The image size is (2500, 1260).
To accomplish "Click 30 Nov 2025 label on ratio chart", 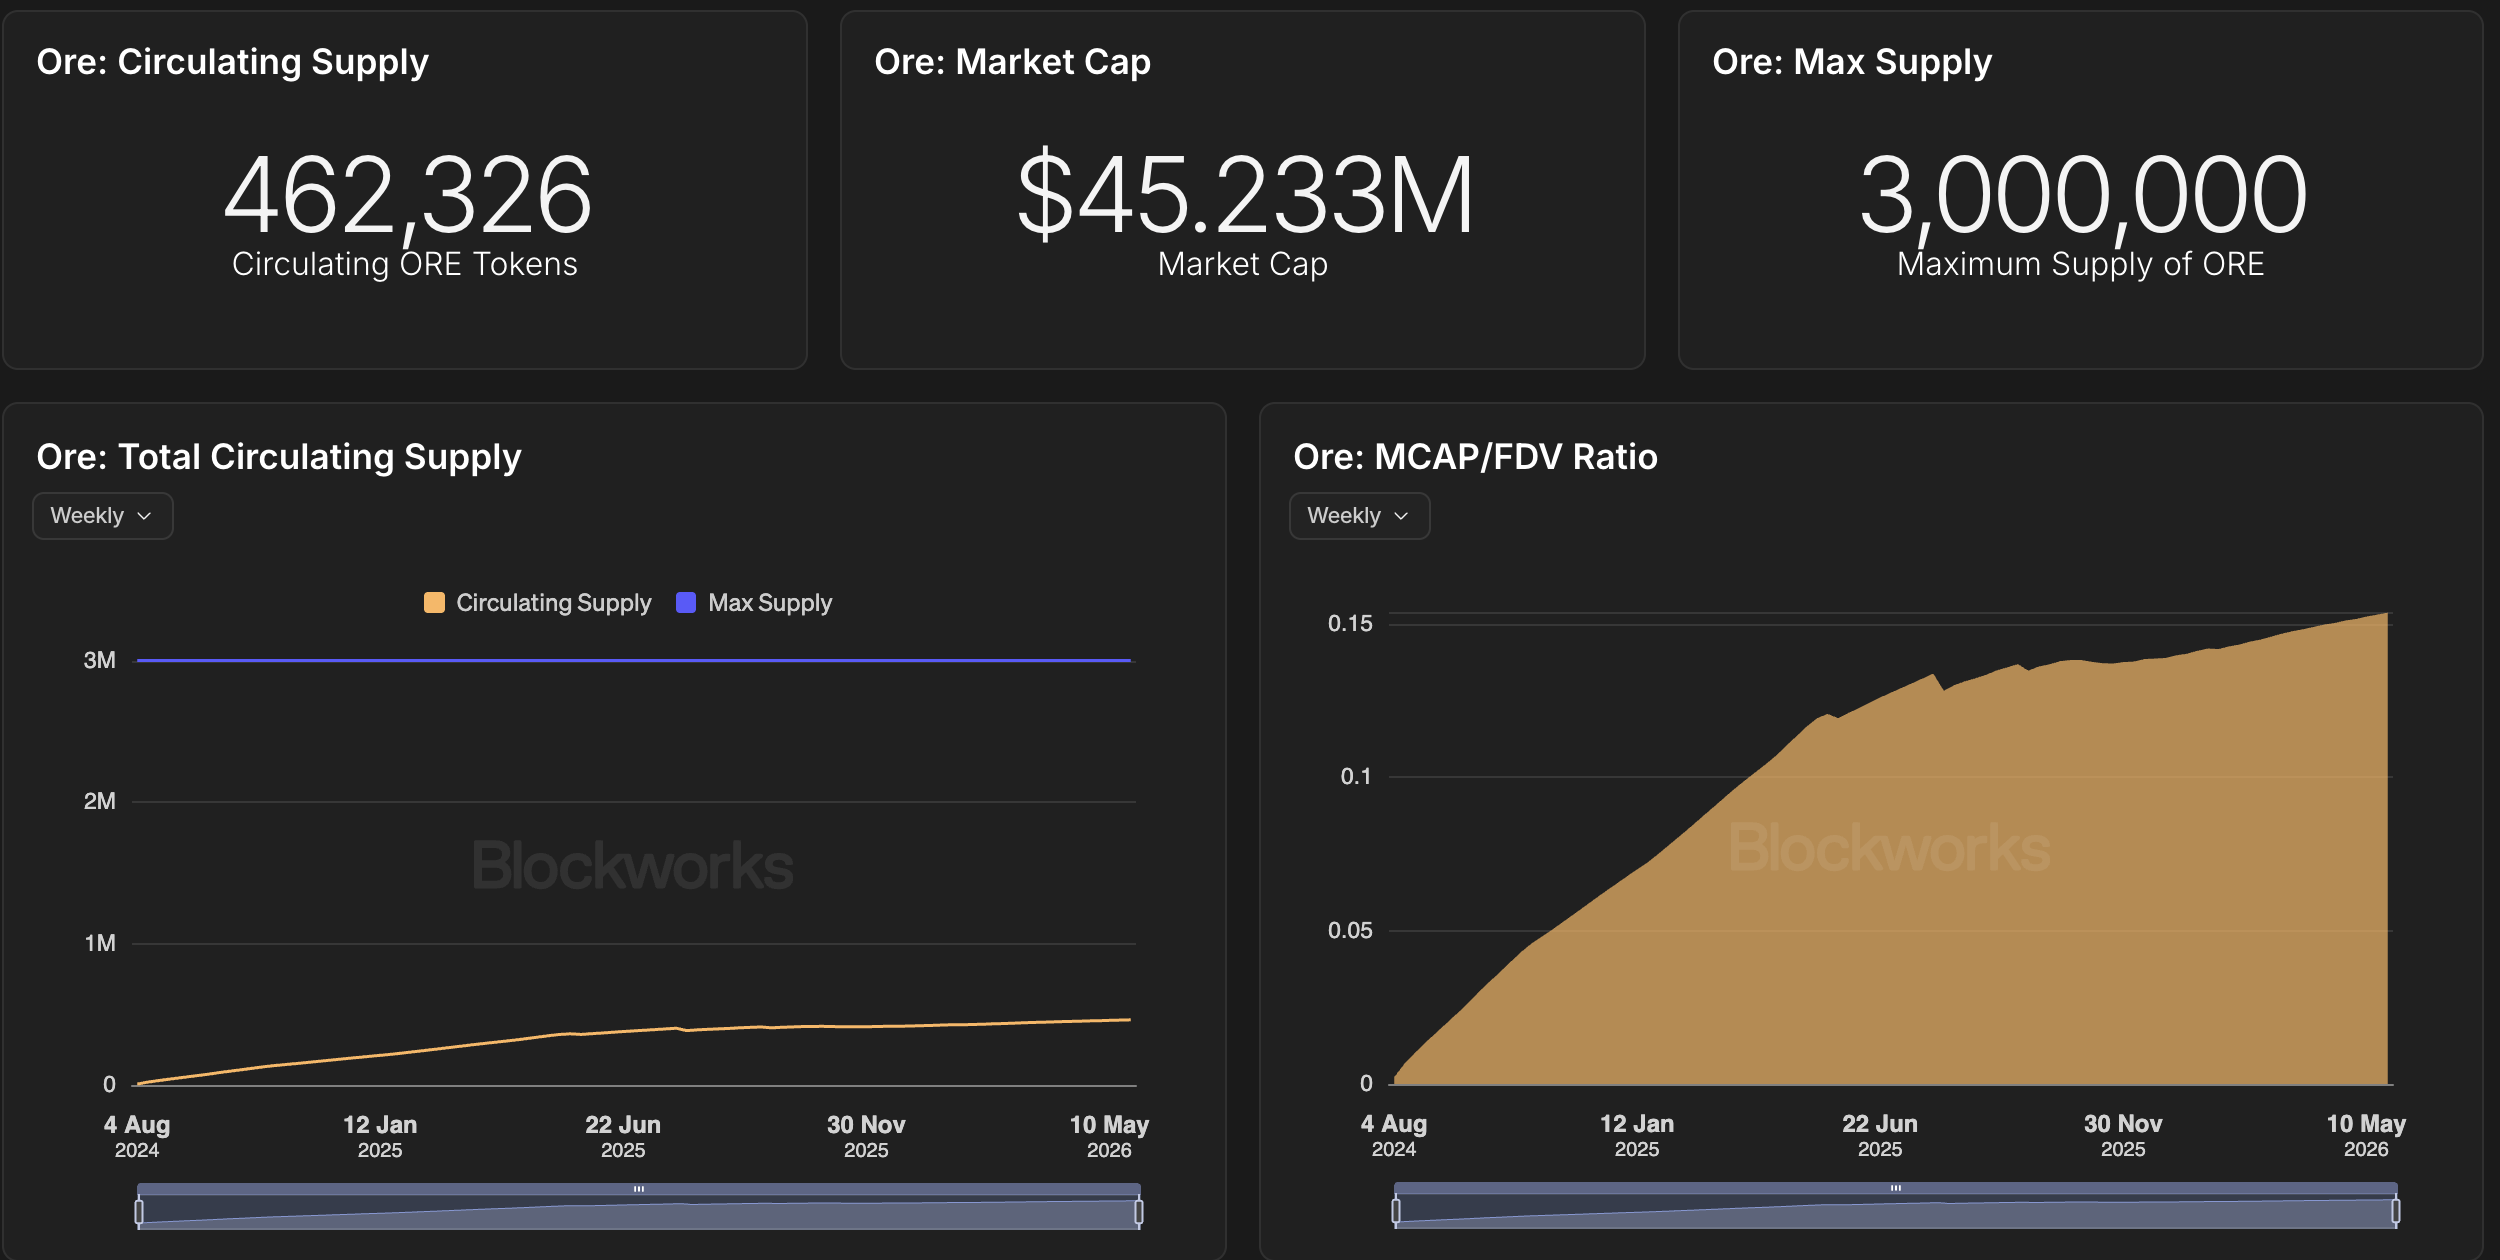I will pos(2123,1135).
